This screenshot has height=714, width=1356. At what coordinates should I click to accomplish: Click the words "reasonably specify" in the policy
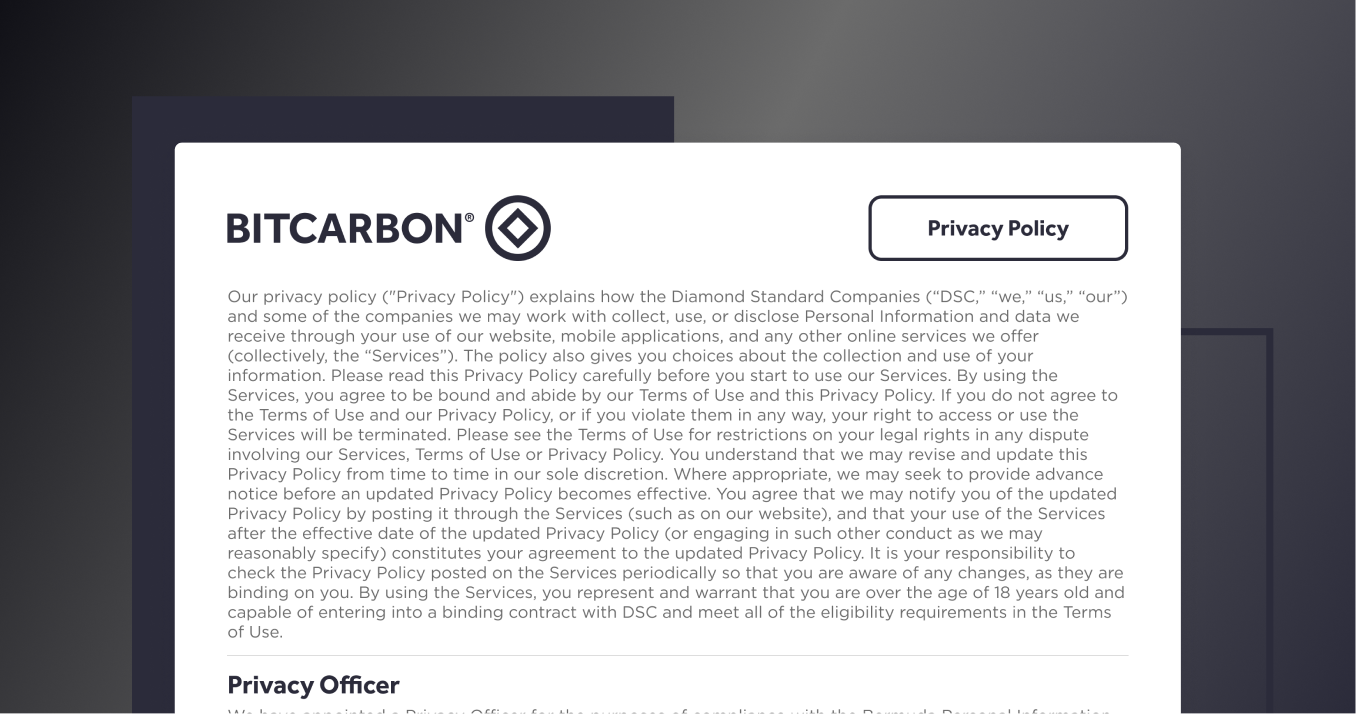pos(306,553)
